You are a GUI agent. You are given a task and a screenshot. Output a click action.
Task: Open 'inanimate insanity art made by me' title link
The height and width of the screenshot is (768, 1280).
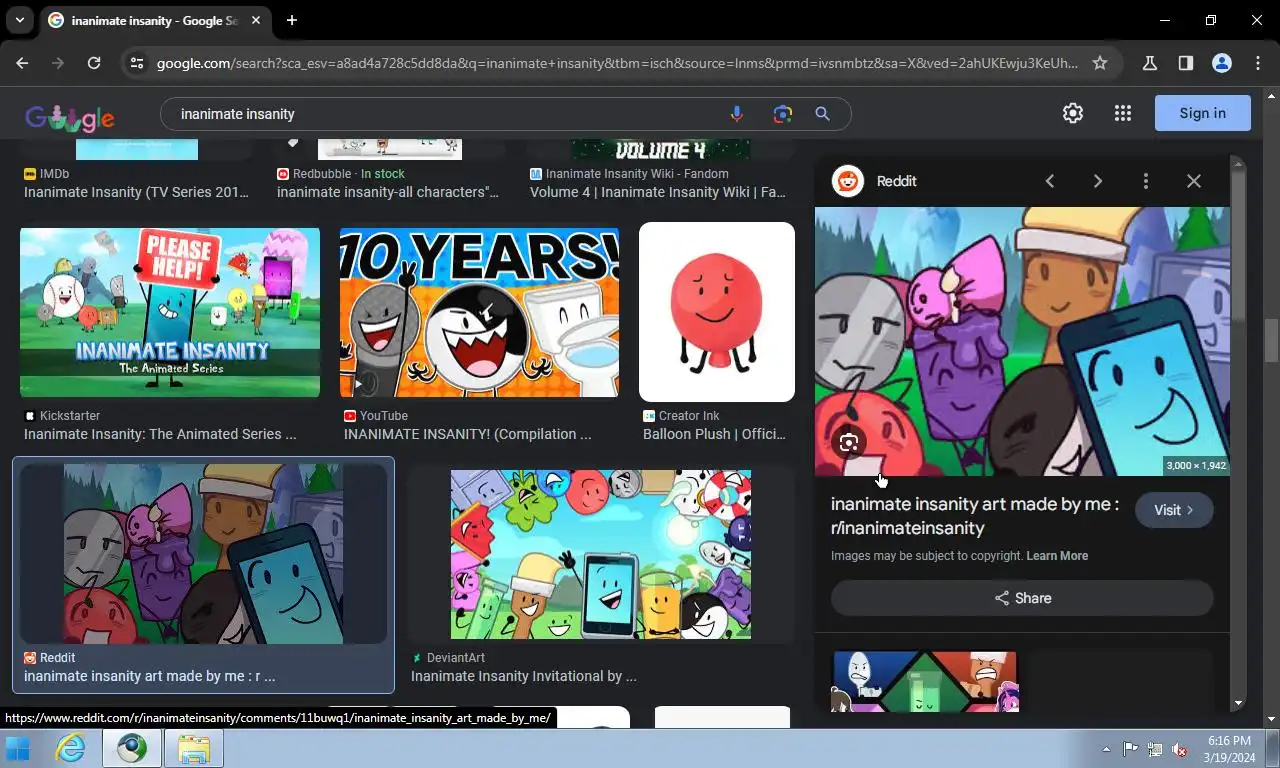point(975,516)
